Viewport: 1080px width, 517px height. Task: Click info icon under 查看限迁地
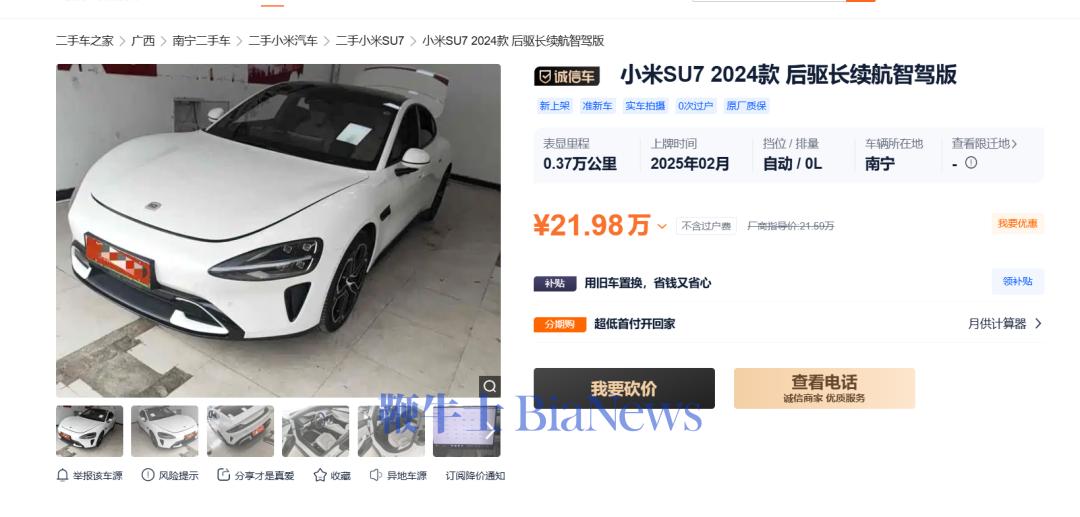pos(971,163)
